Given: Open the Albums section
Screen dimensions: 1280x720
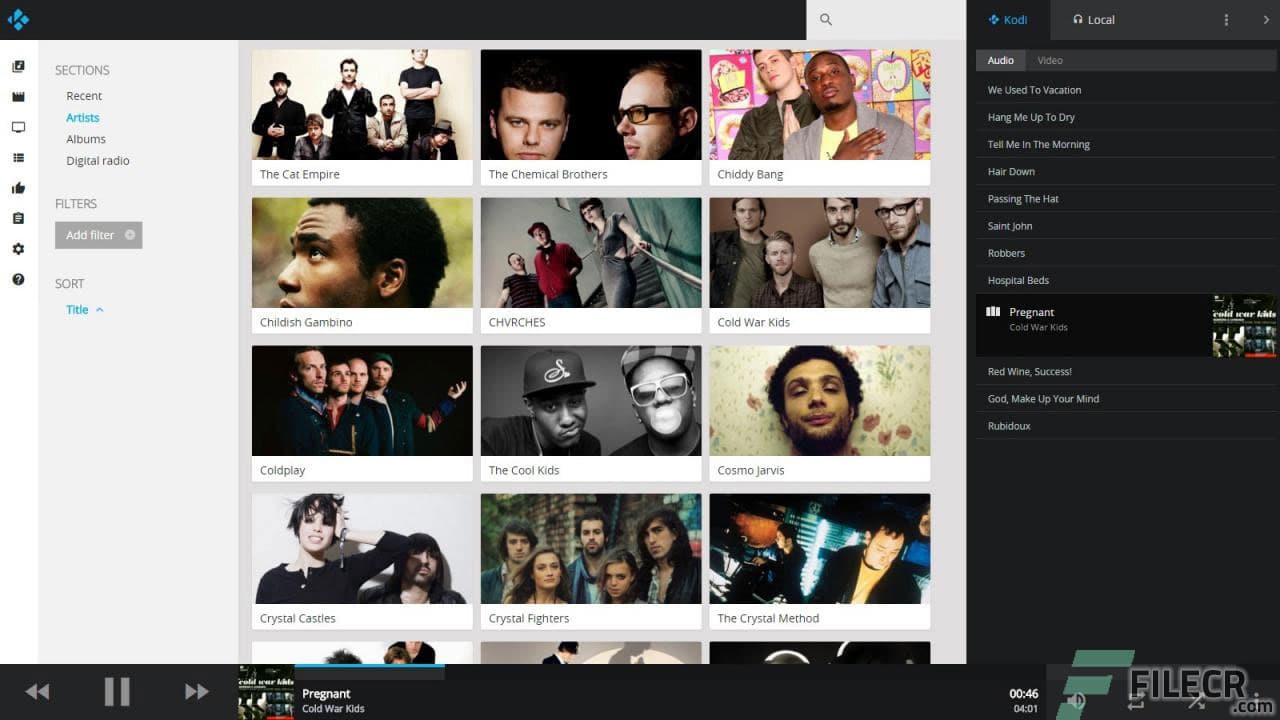Looking at the screenshot, I should click(86, 139).
